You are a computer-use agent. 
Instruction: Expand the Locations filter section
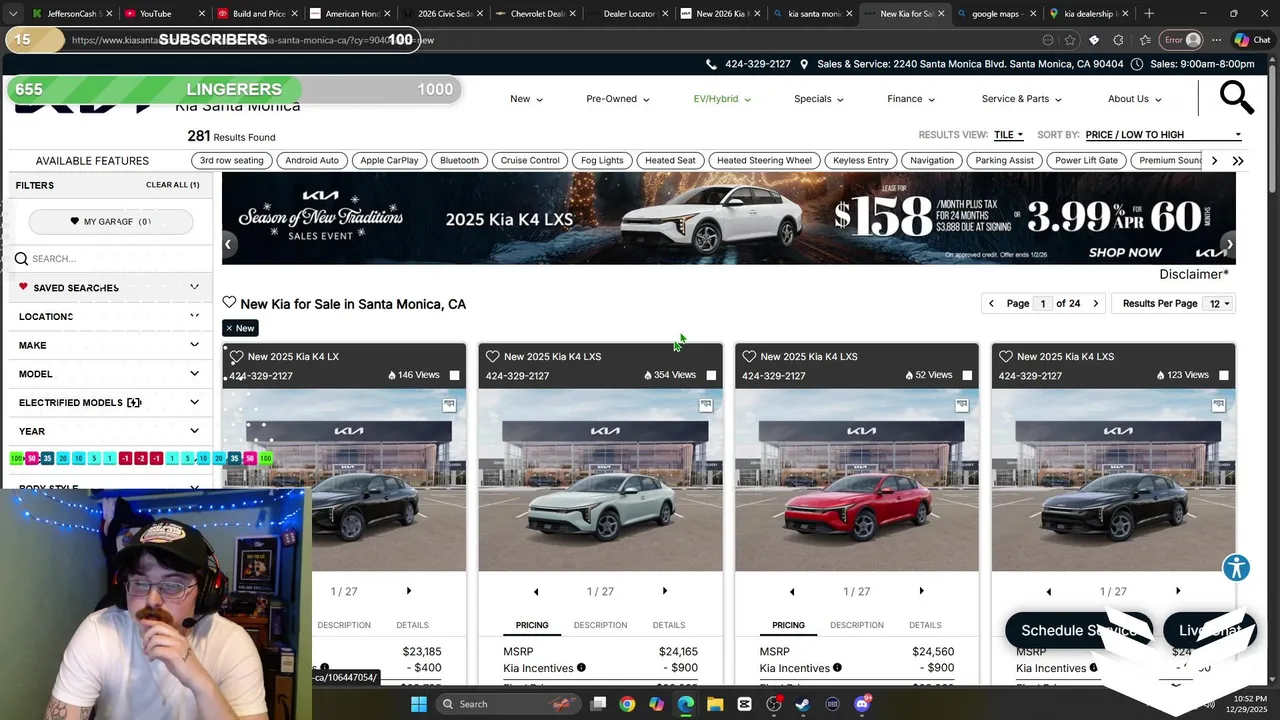click(109, 316)
